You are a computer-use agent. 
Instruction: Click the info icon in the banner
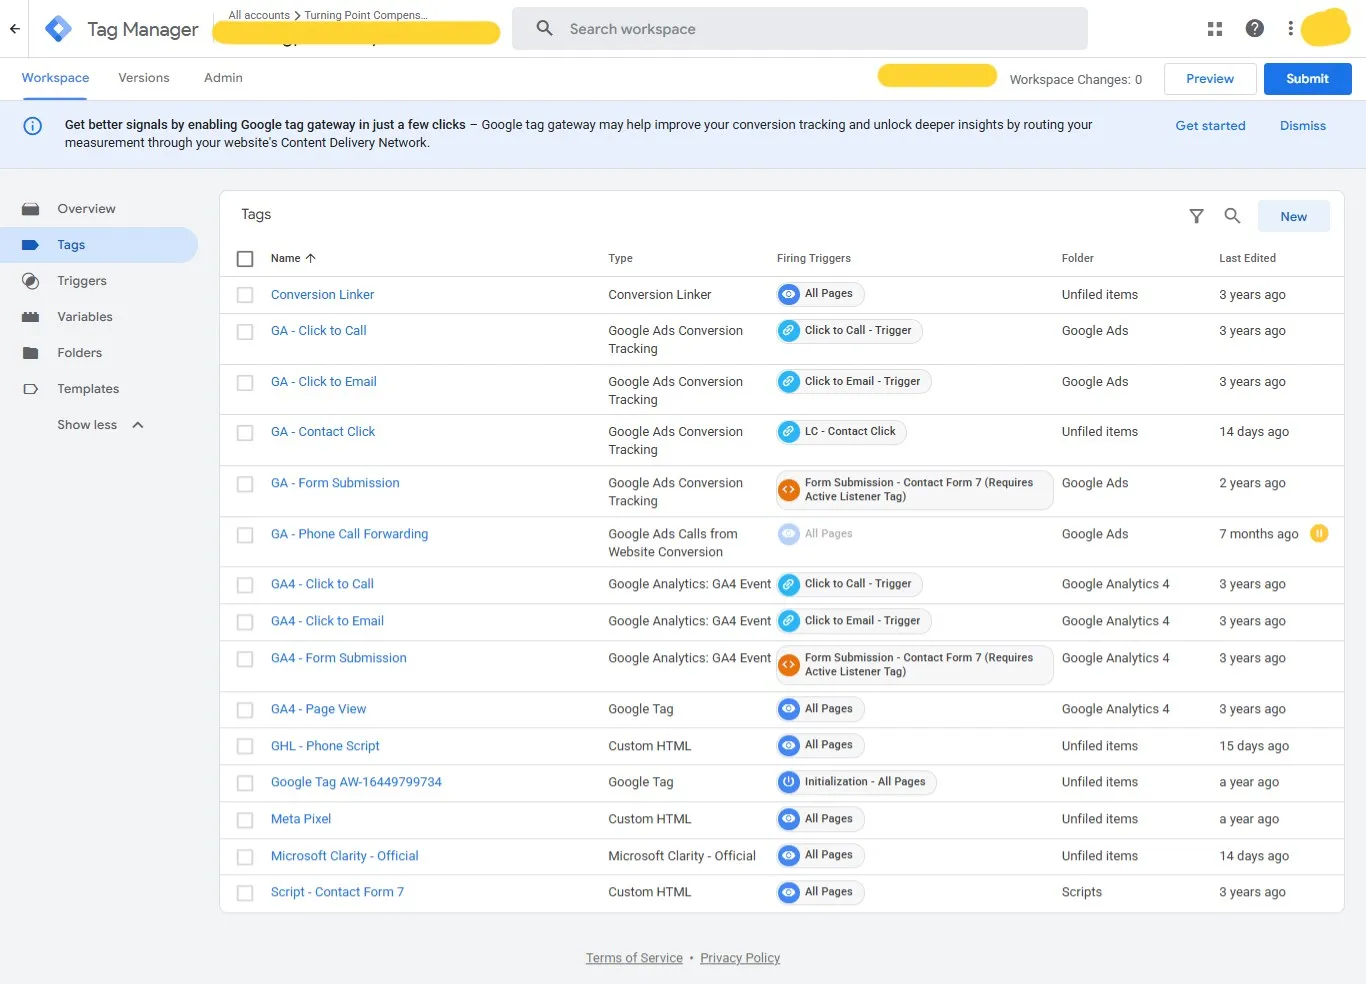click(x=33, y=126)
